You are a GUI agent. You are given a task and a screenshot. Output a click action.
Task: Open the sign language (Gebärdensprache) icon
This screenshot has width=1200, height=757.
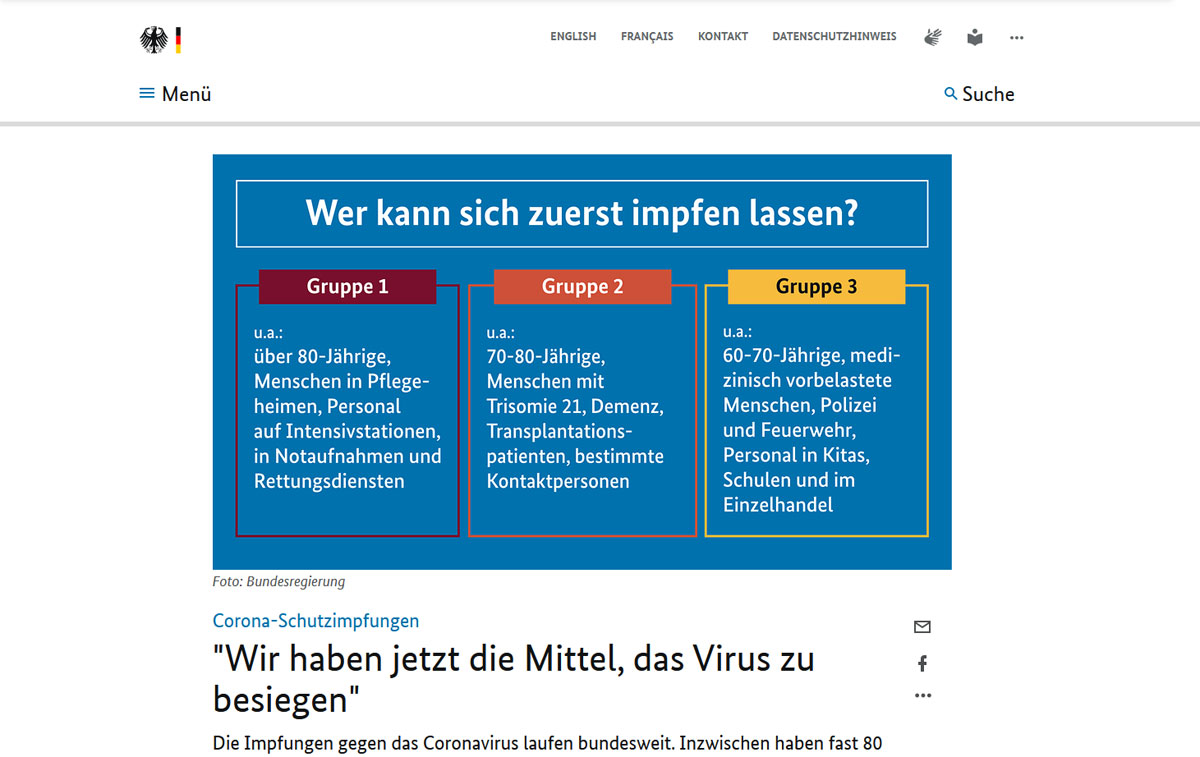coord(933,38)
